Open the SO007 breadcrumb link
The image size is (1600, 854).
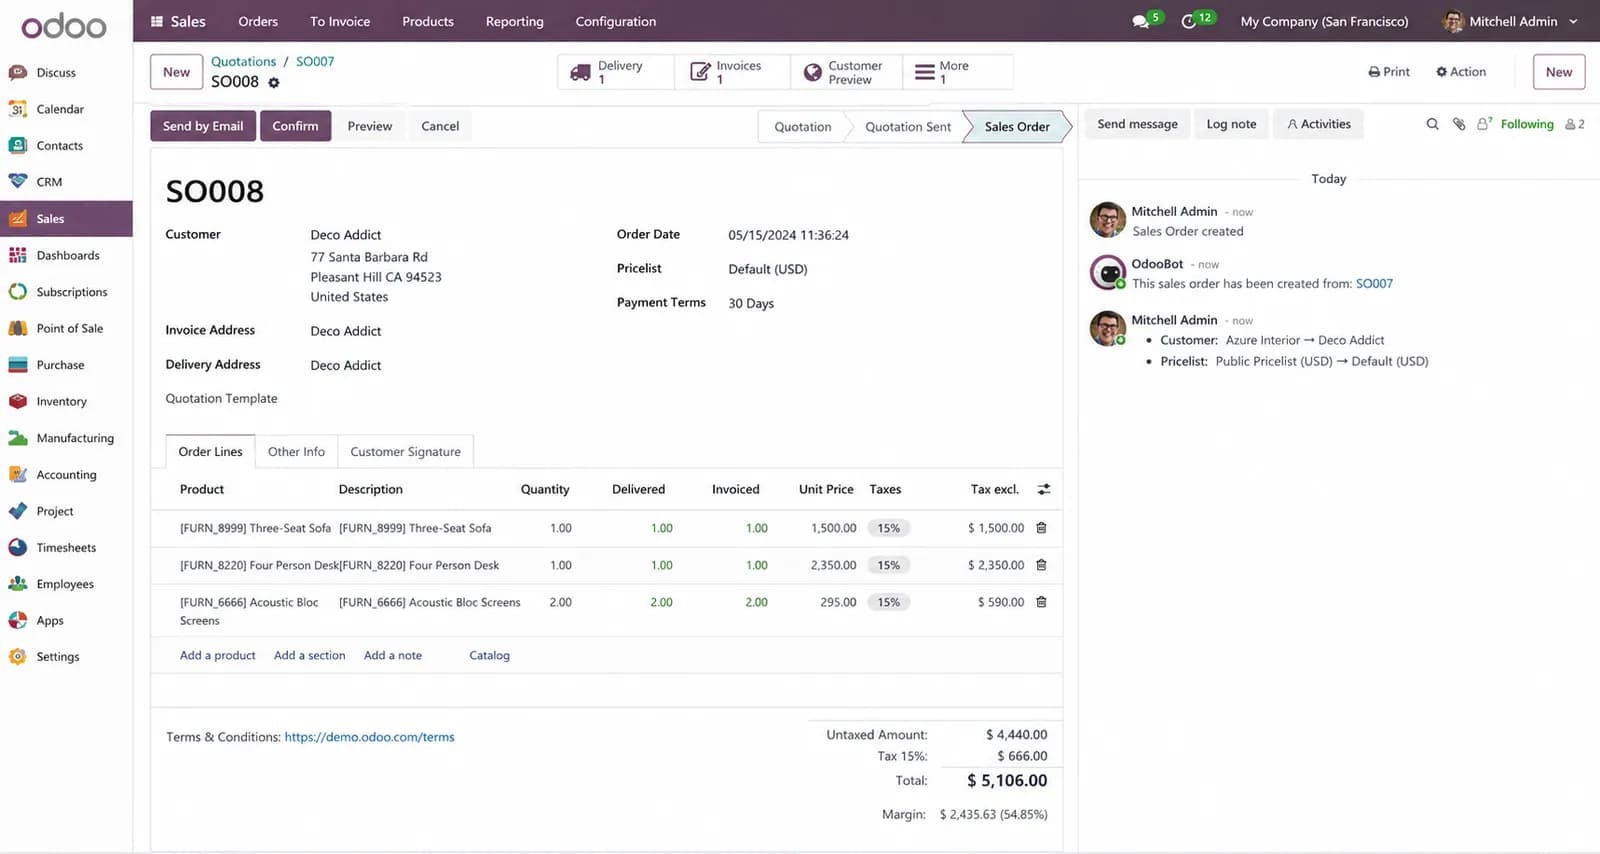315,61
